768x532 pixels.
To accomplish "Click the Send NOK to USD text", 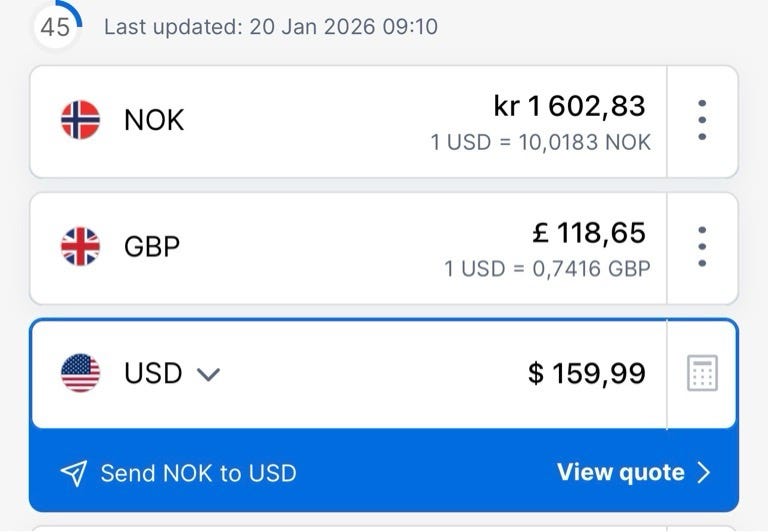I will (x=198, y=473).
